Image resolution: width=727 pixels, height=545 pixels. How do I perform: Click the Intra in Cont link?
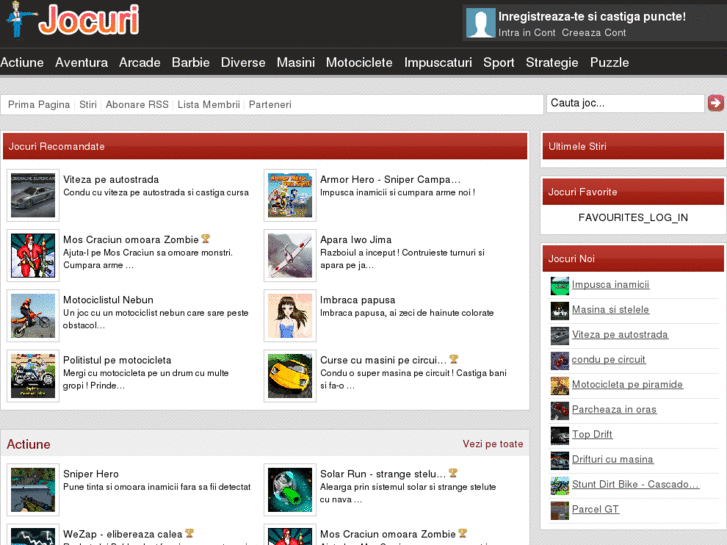(x=526, y=32)
